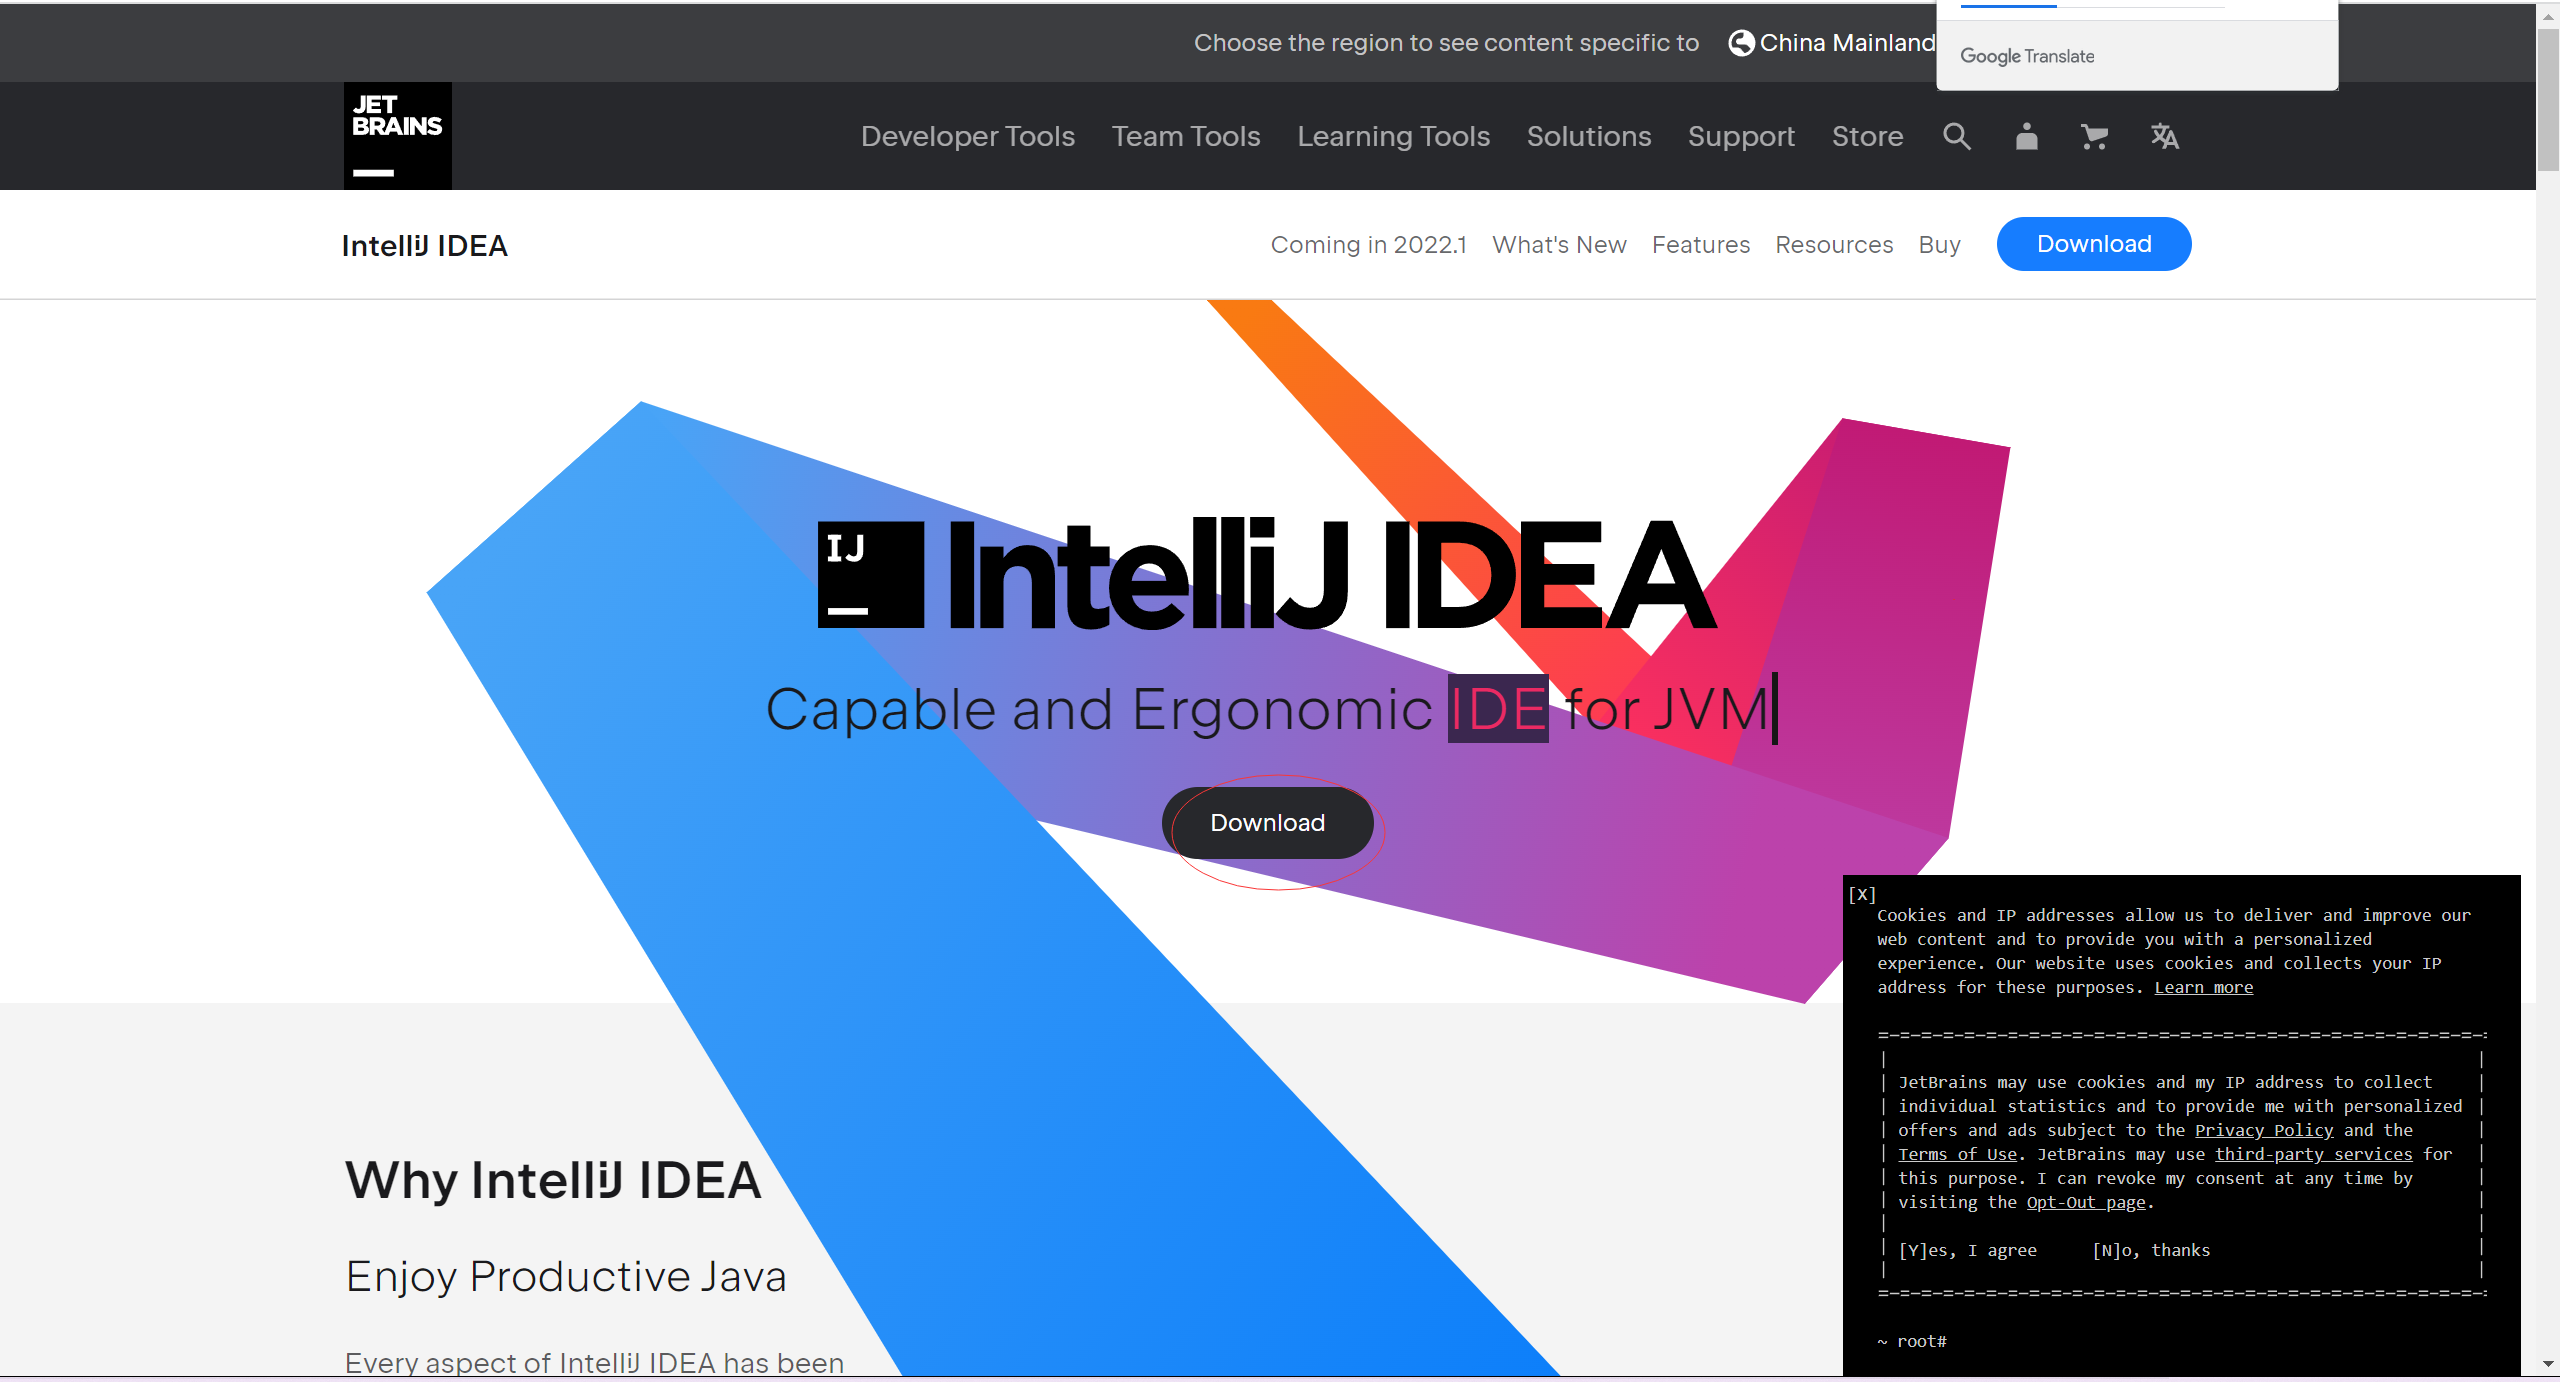Click the language translate icon
The width and height of the screenshot is (2560, 1382).
2164,136
